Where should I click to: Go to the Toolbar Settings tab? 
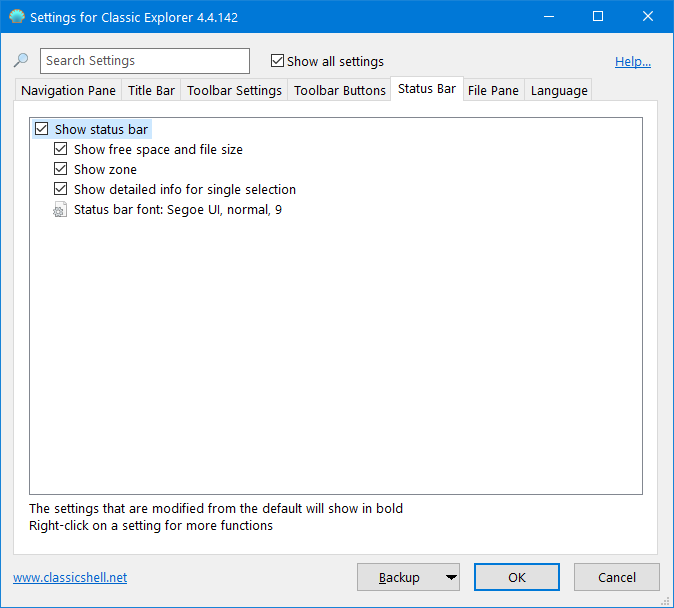click(x=234, y=90)
